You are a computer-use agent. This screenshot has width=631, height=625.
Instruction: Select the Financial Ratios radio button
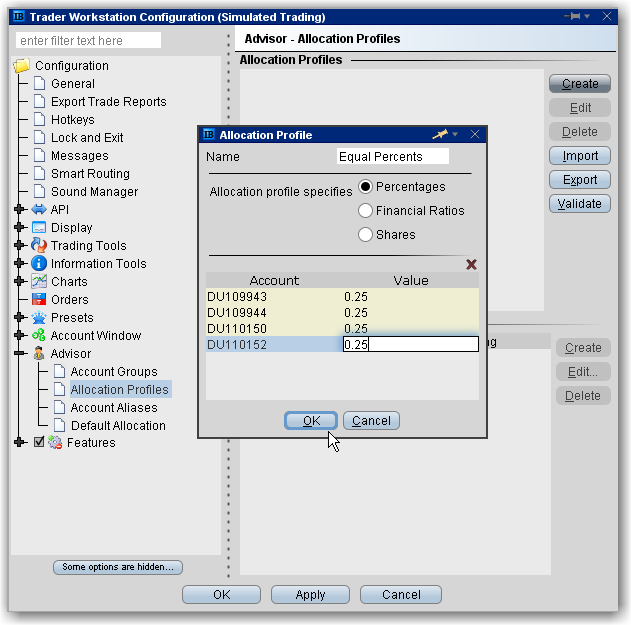pyautogui.click(x=366, y=211)
